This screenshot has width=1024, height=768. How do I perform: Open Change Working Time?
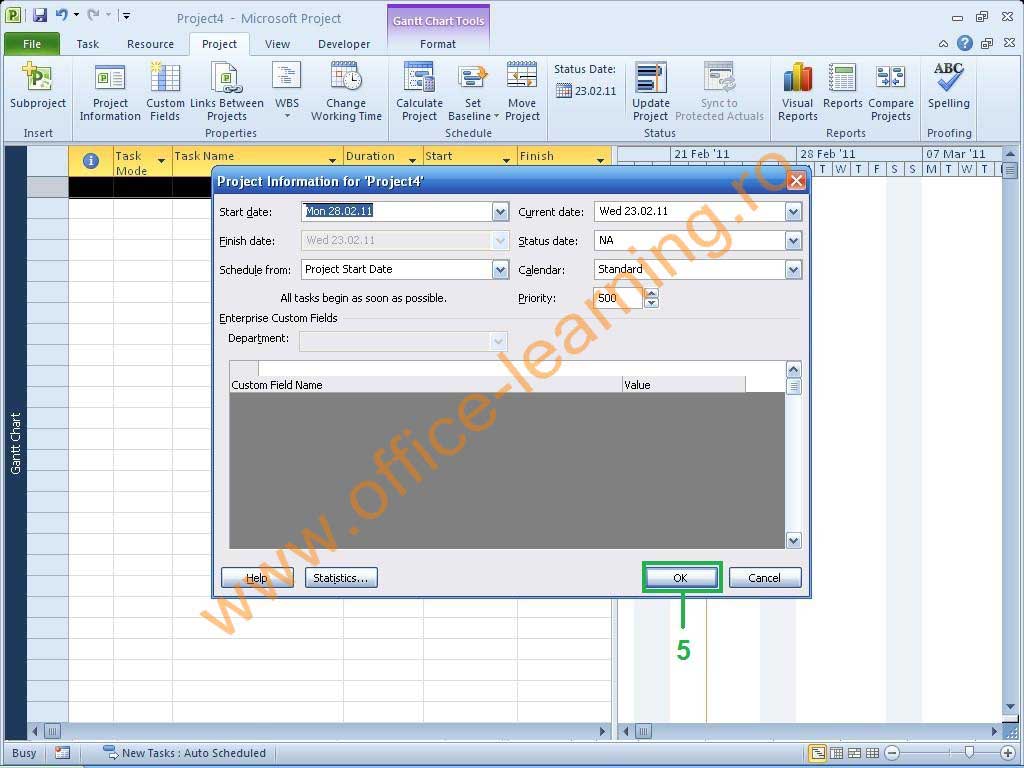click(345, 91)
